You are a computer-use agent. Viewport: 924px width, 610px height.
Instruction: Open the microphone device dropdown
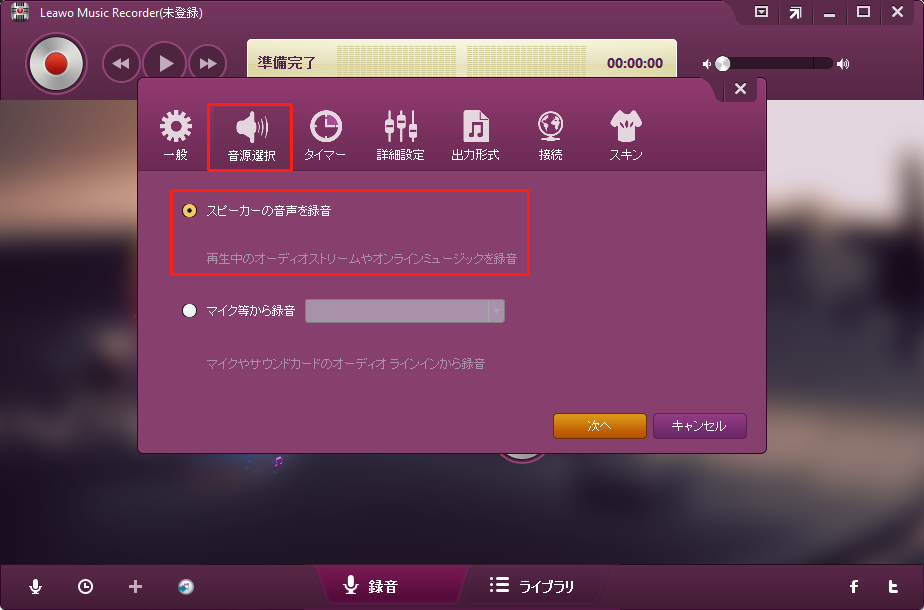click(x=496, y=310)
